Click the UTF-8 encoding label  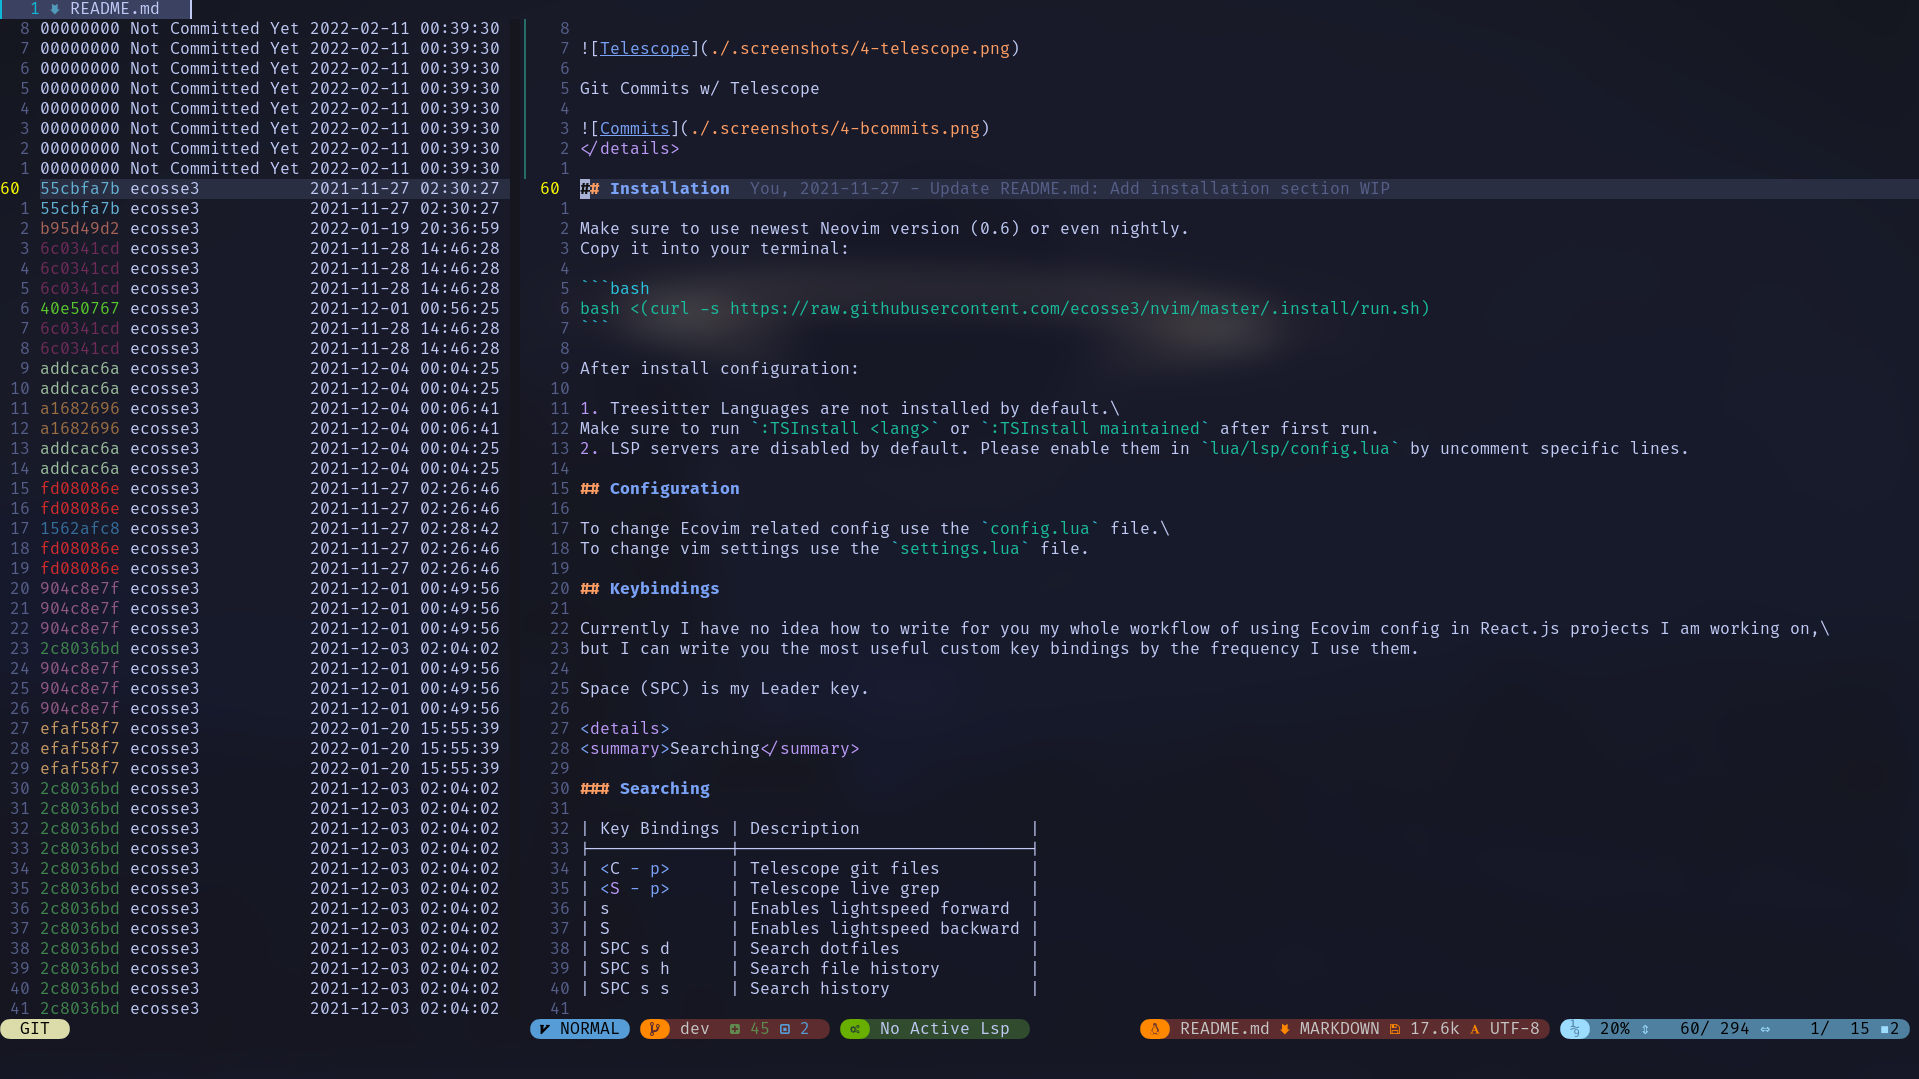(1515, 1029)
